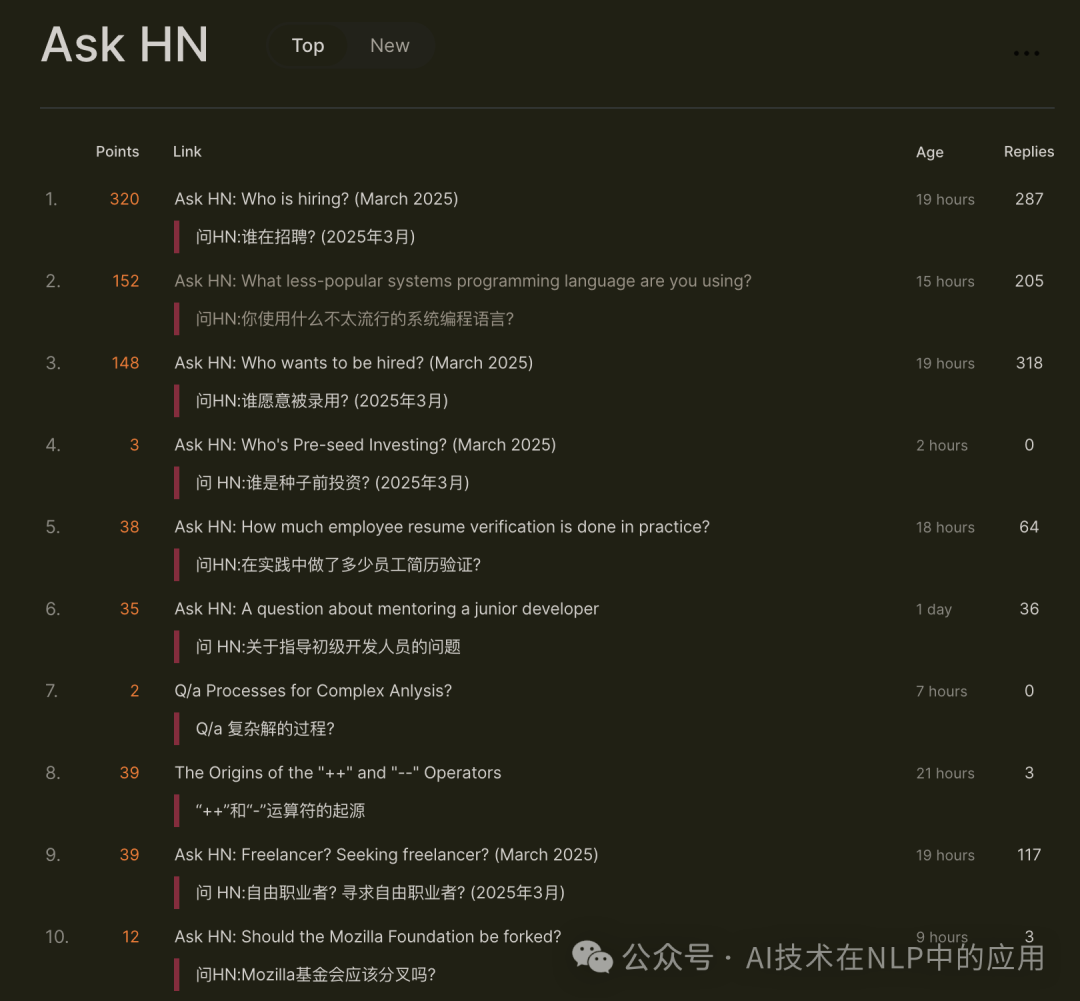Click the Ask HN page title
The image size is (1080, 1001).
(x=125, y=46)
